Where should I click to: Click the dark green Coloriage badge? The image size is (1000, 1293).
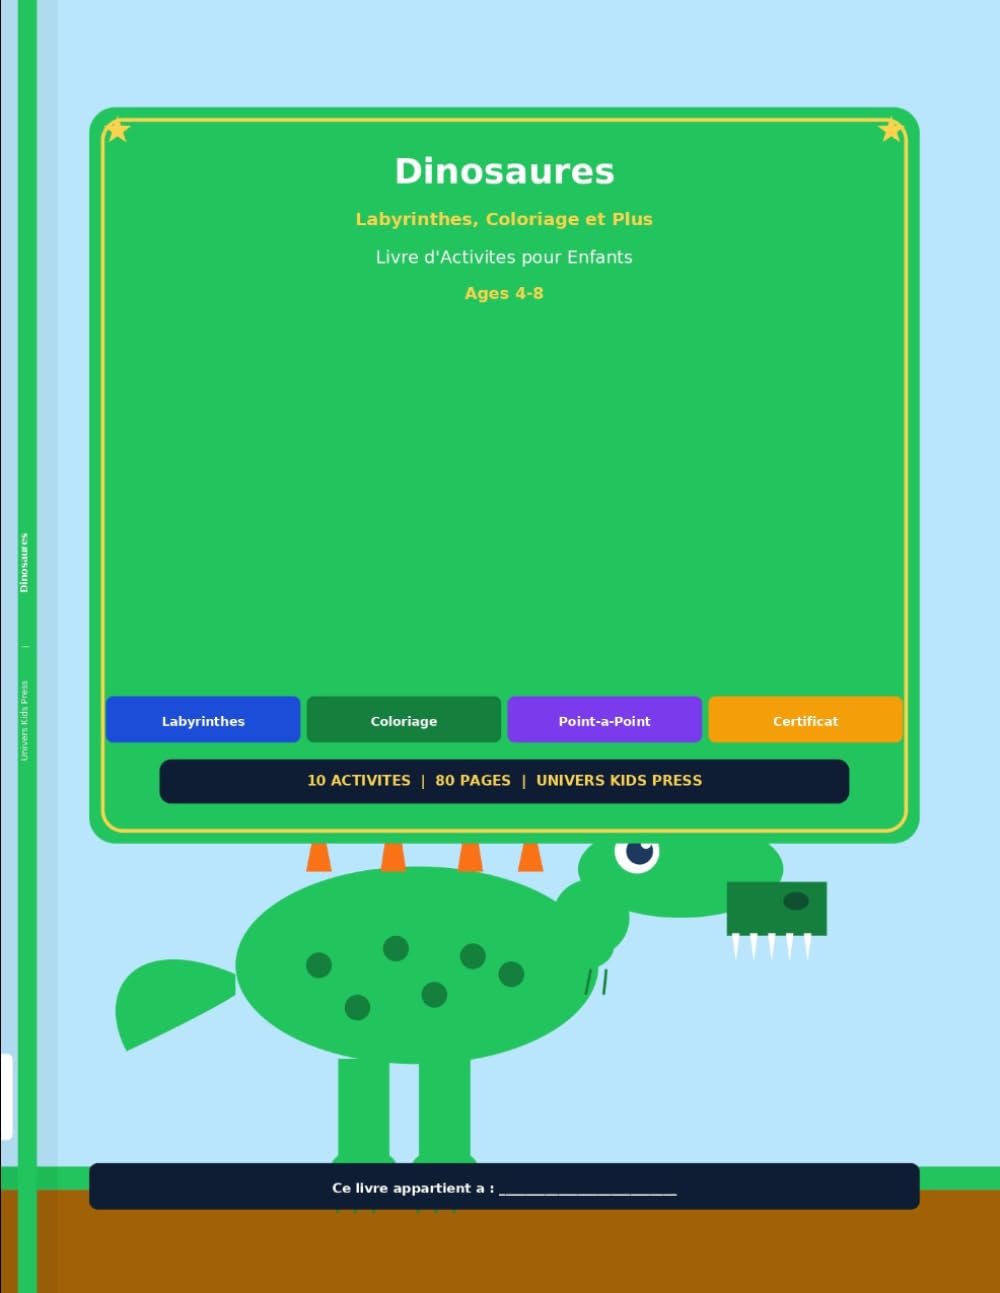click(404, 720)
